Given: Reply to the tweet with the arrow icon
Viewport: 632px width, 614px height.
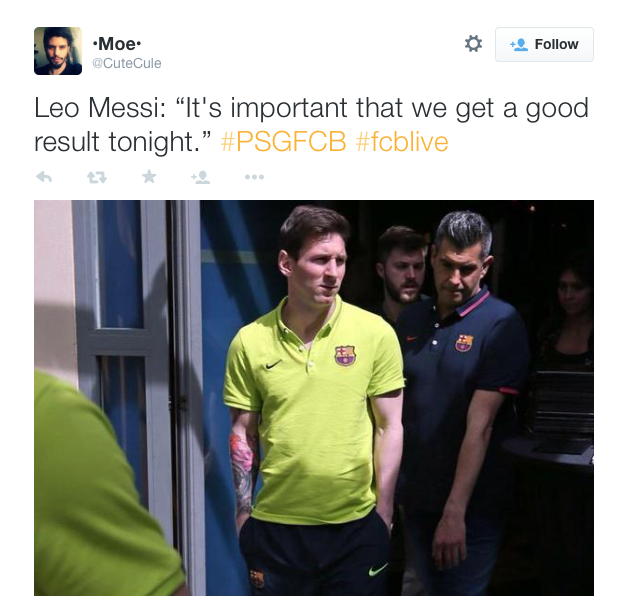Looking at the screenshot, I should point(44,177).
